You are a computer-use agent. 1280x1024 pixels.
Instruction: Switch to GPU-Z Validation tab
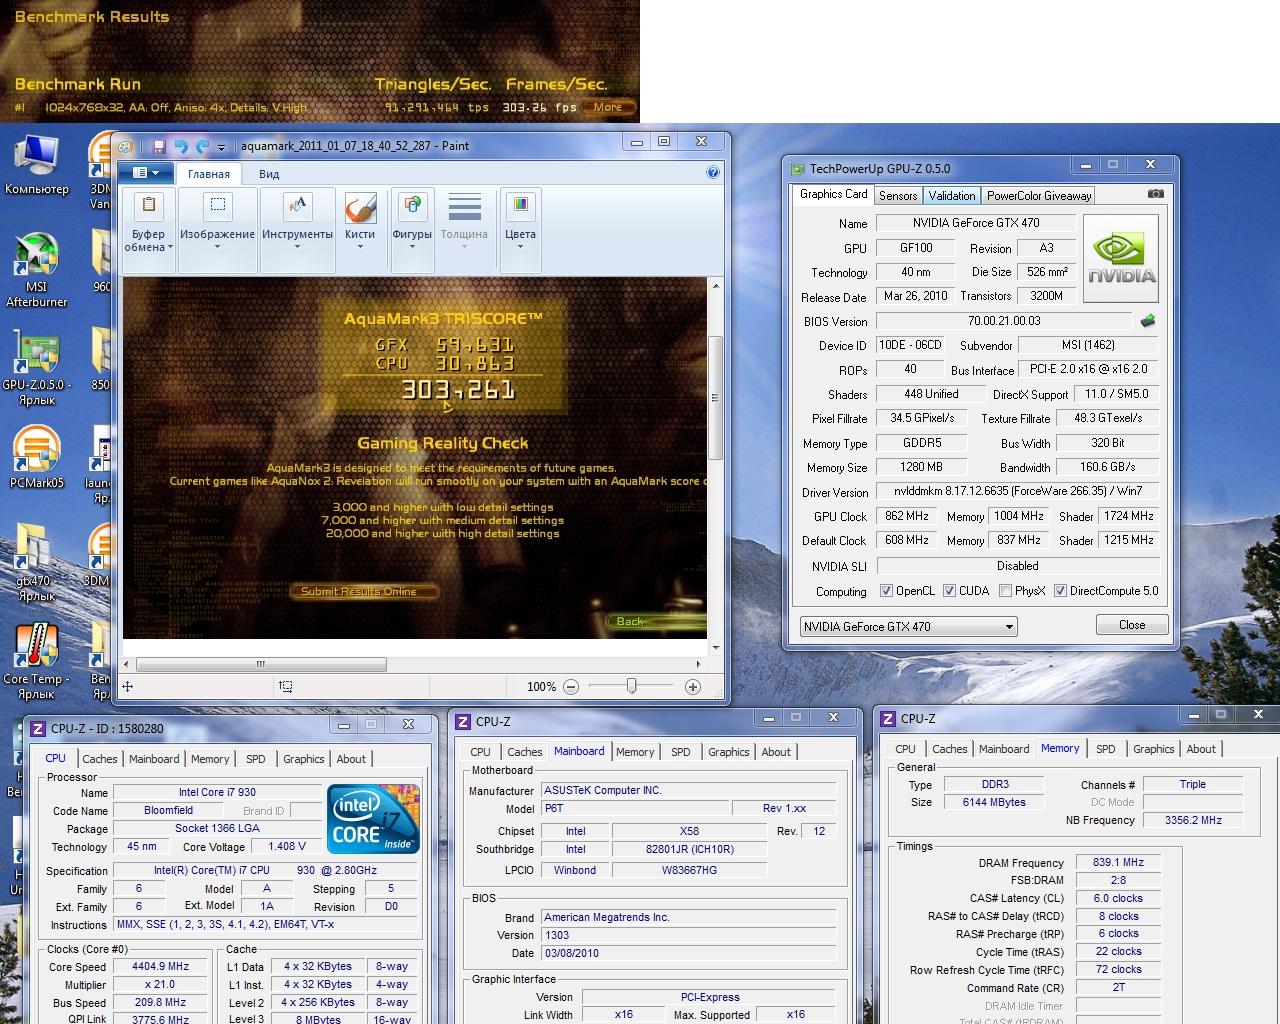[x=952, y=196]
